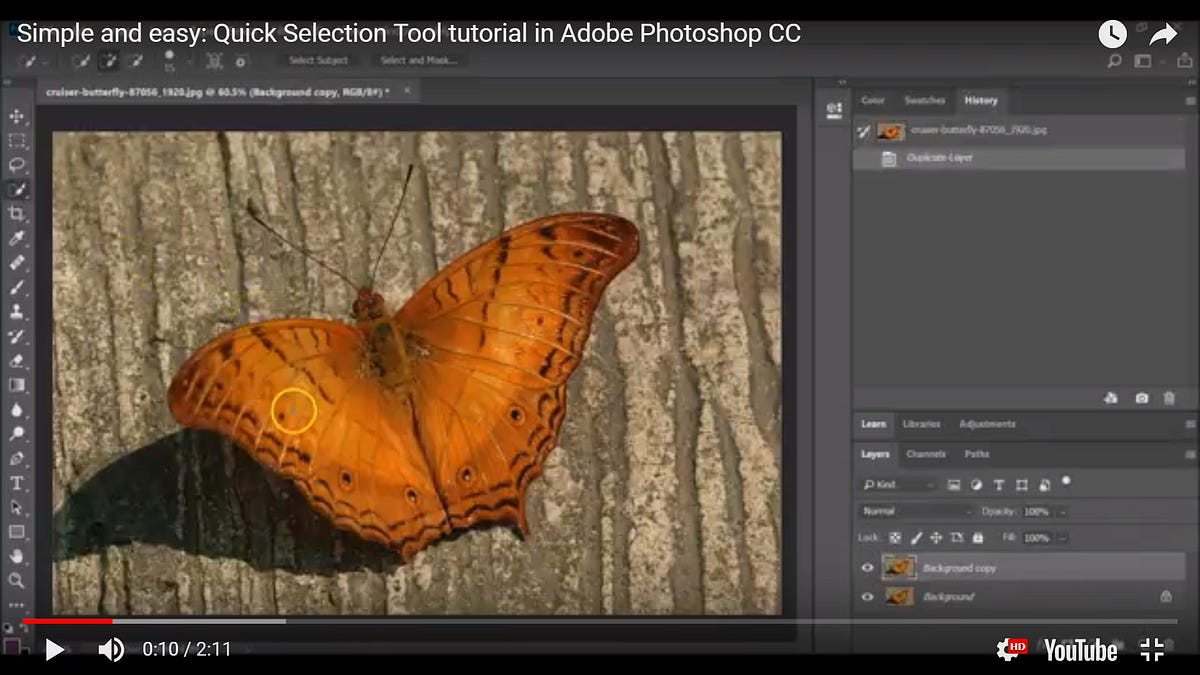Open the Normal blend mode dropdown
1200x675 pixels.
pyautogui.click(x=915, y=511)
